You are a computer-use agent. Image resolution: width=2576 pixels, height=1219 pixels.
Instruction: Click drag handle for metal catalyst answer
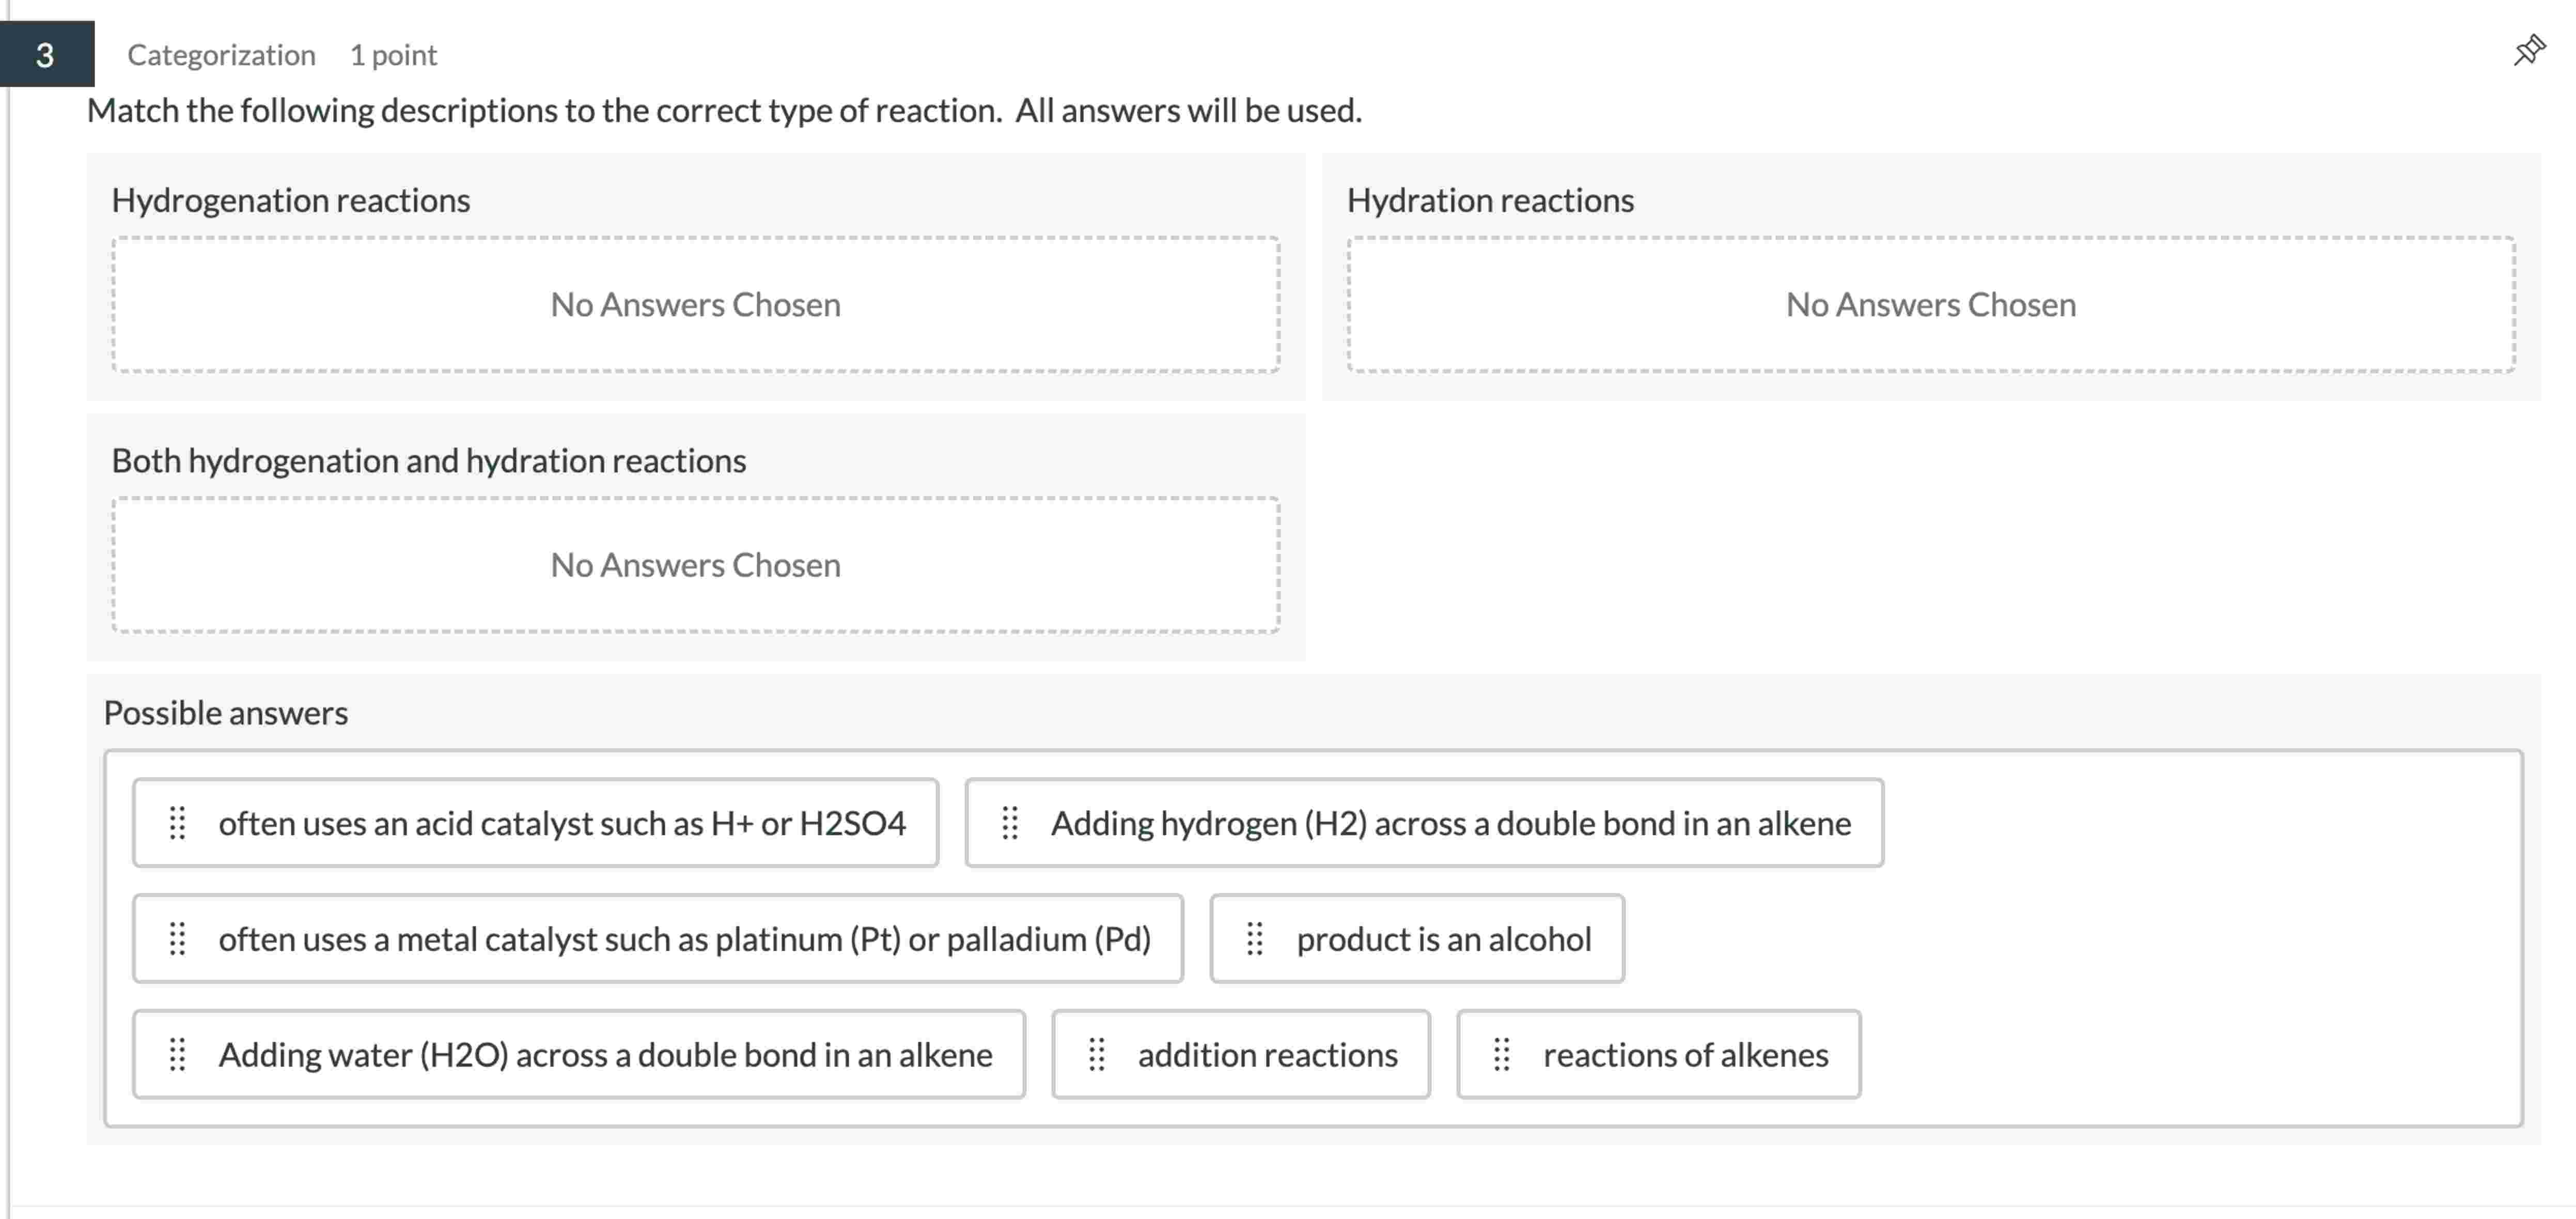177,939
